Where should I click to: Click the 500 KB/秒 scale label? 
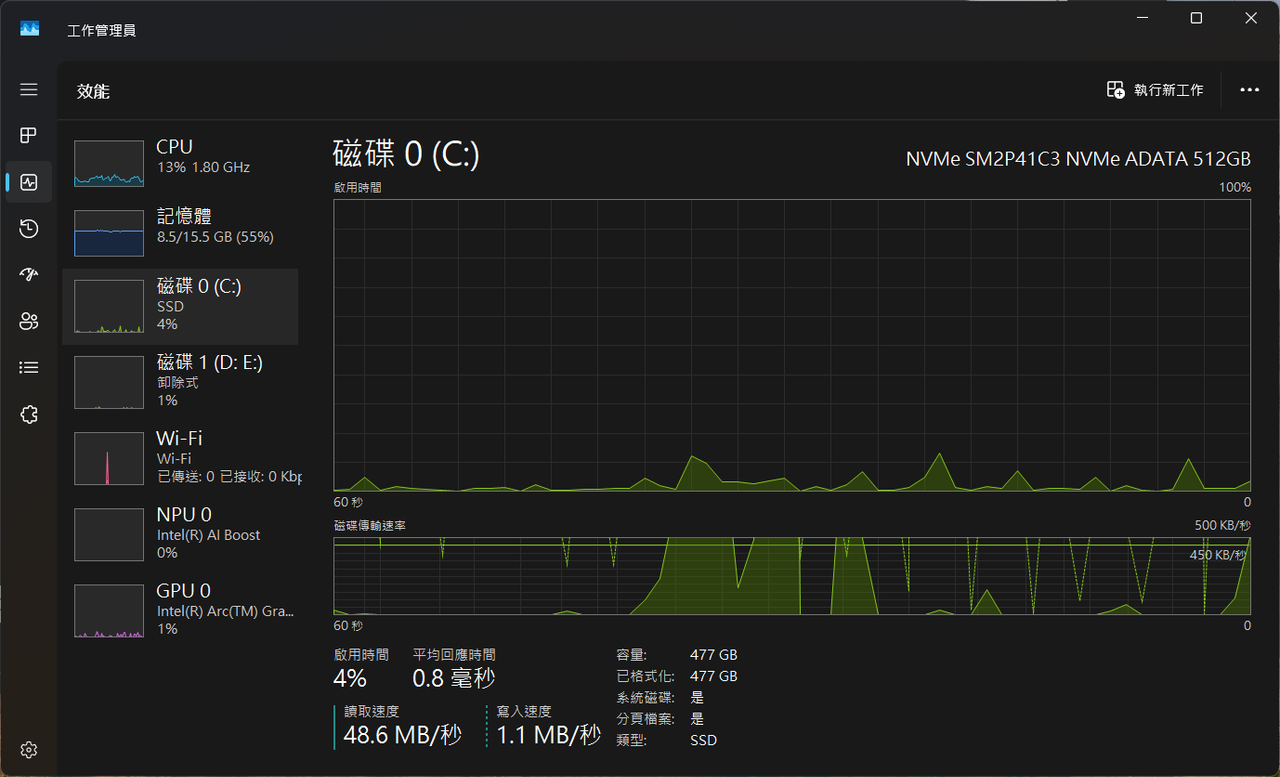coord(1222,525)
